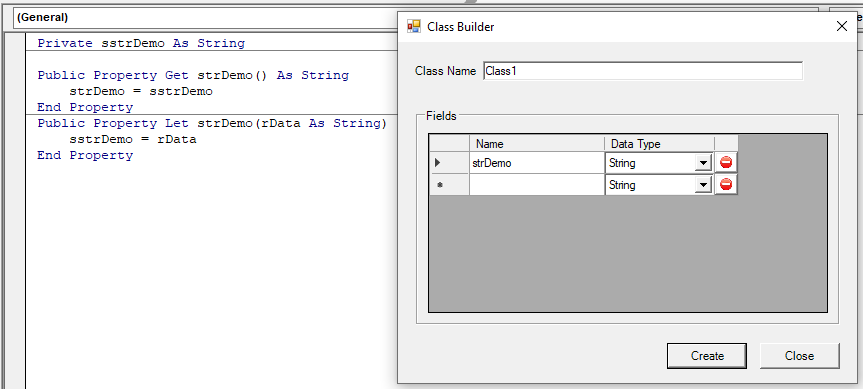The image size is (863, 389).
Task: Click the strDemo name cell
Action: [x=537, y=163]
